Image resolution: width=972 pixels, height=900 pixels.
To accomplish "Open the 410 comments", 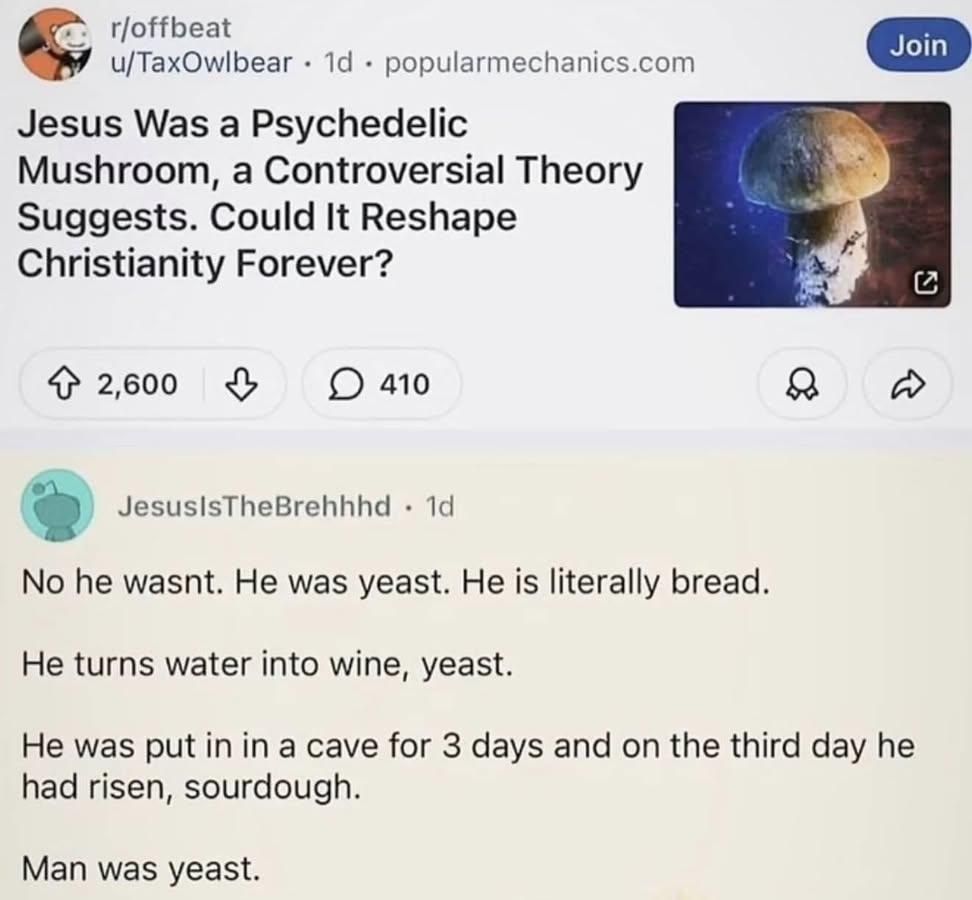I will [380, 383].
